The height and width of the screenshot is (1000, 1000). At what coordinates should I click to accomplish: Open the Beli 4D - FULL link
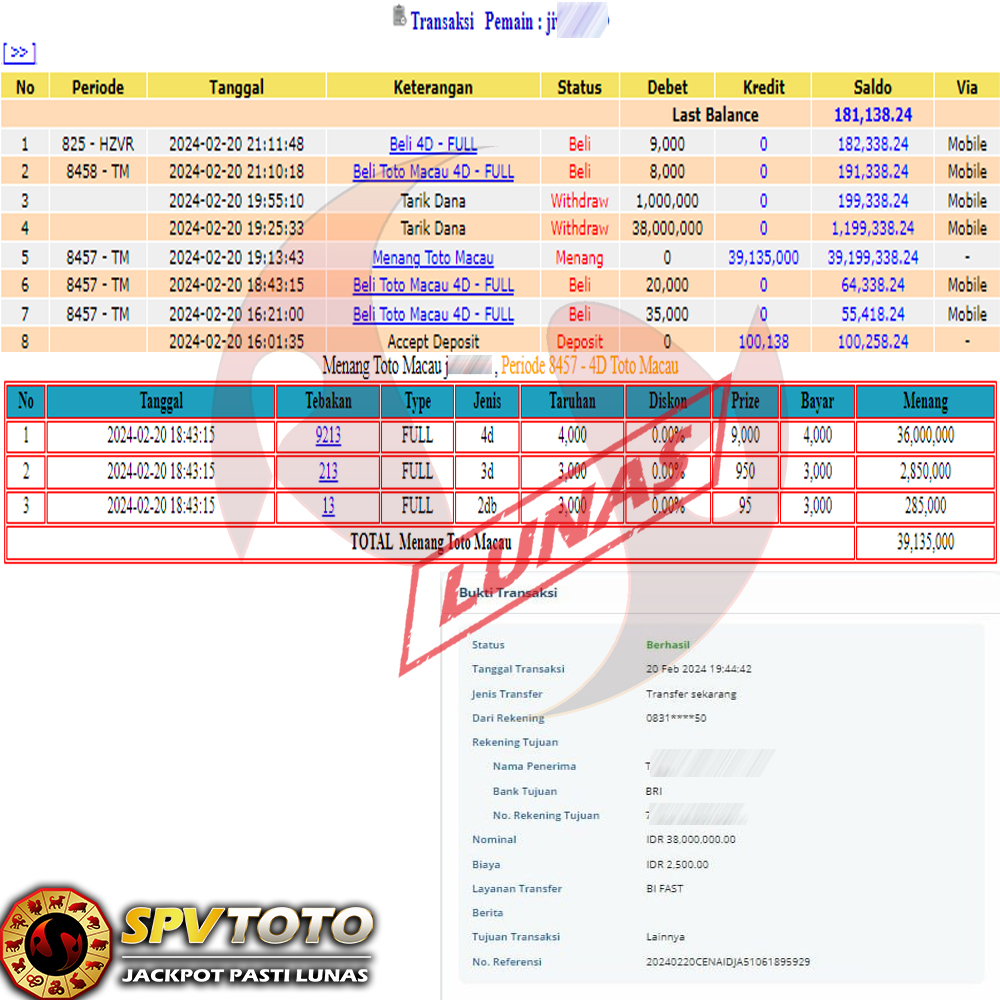point(433,144)
